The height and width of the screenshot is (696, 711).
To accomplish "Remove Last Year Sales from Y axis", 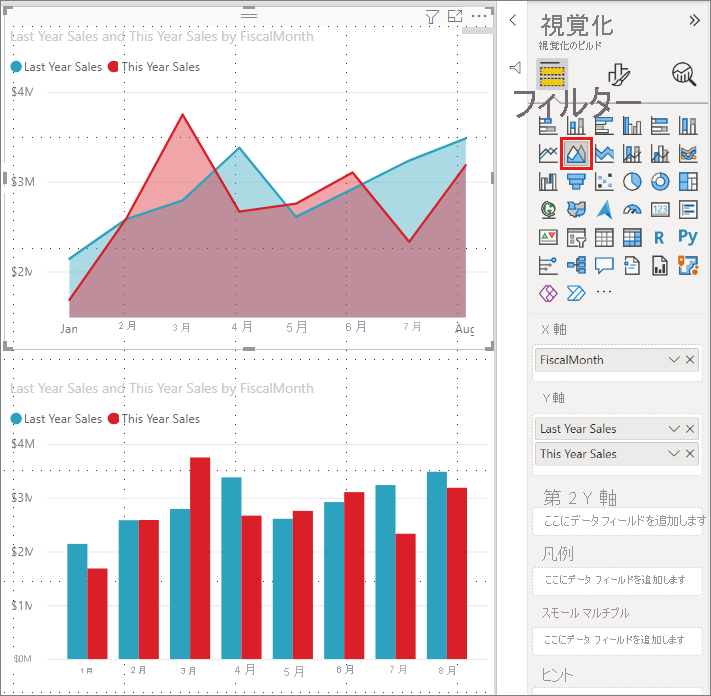I will (x=690, y=429).
